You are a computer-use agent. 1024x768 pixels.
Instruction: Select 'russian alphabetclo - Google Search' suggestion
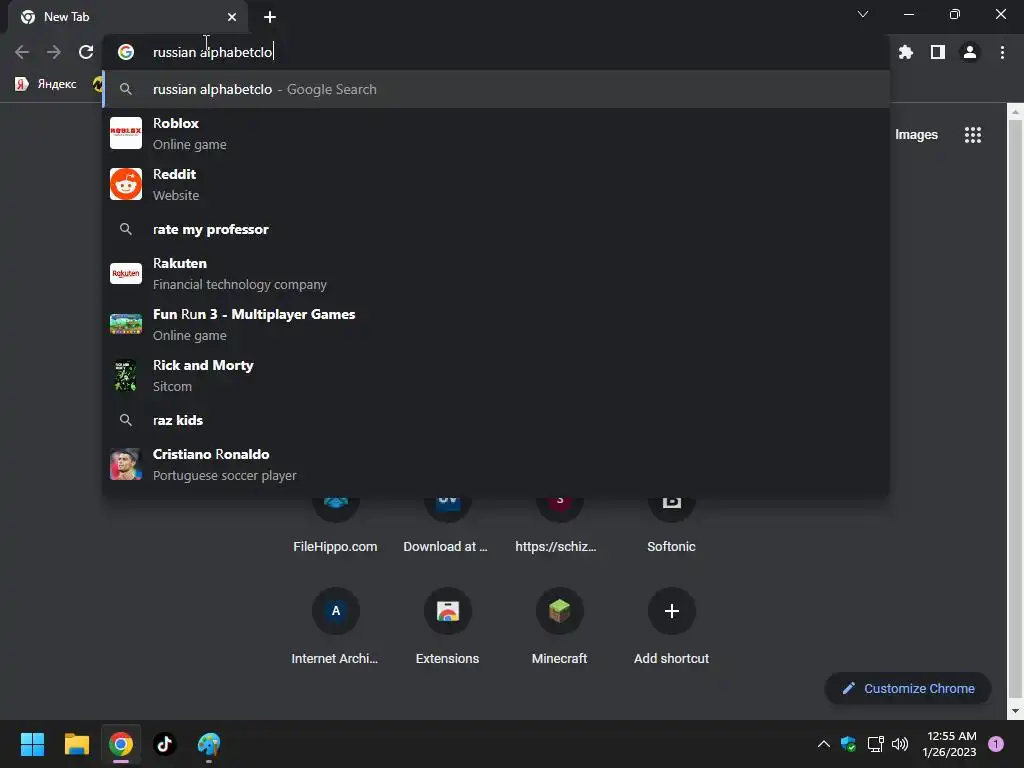click(496, 89)
